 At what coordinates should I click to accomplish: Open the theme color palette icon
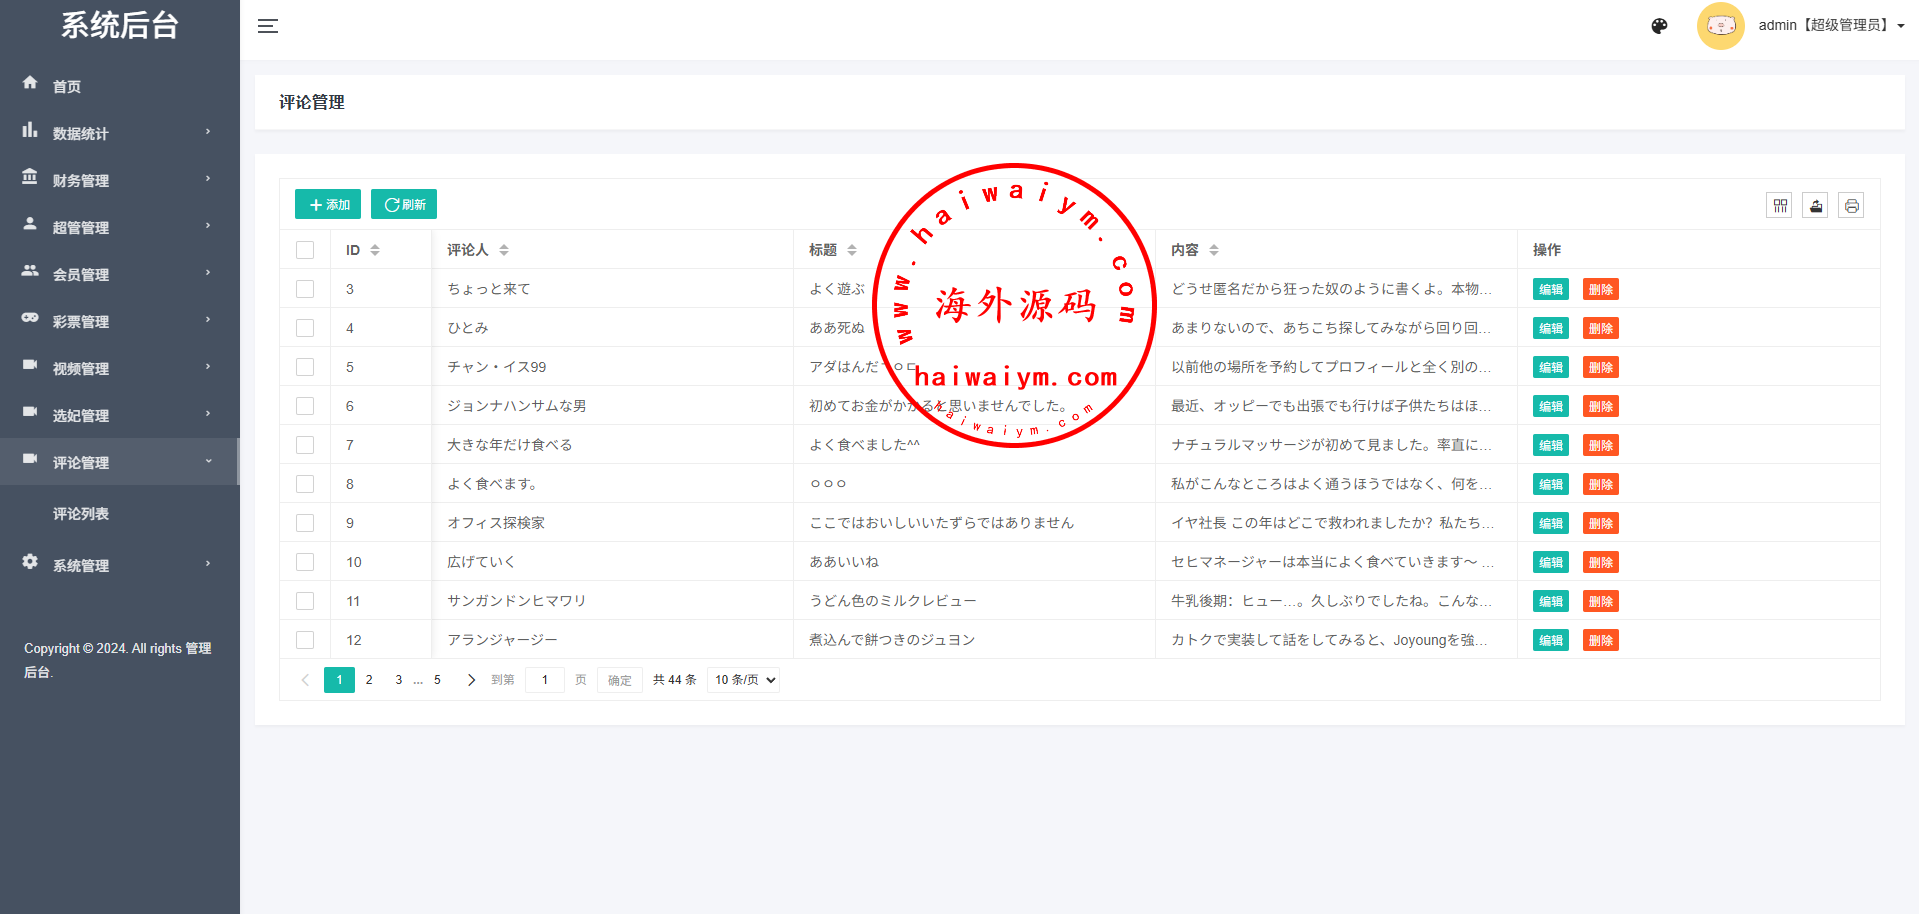(1659, 26)
